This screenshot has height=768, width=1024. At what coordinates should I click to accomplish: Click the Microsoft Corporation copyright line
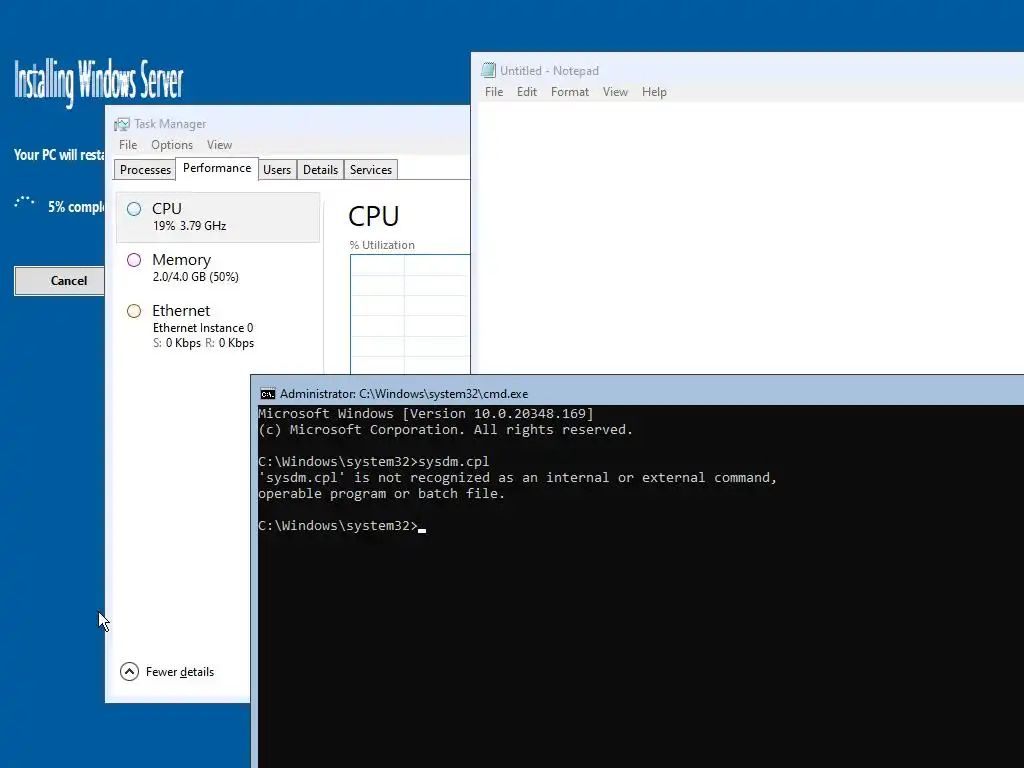click(445, 430)
